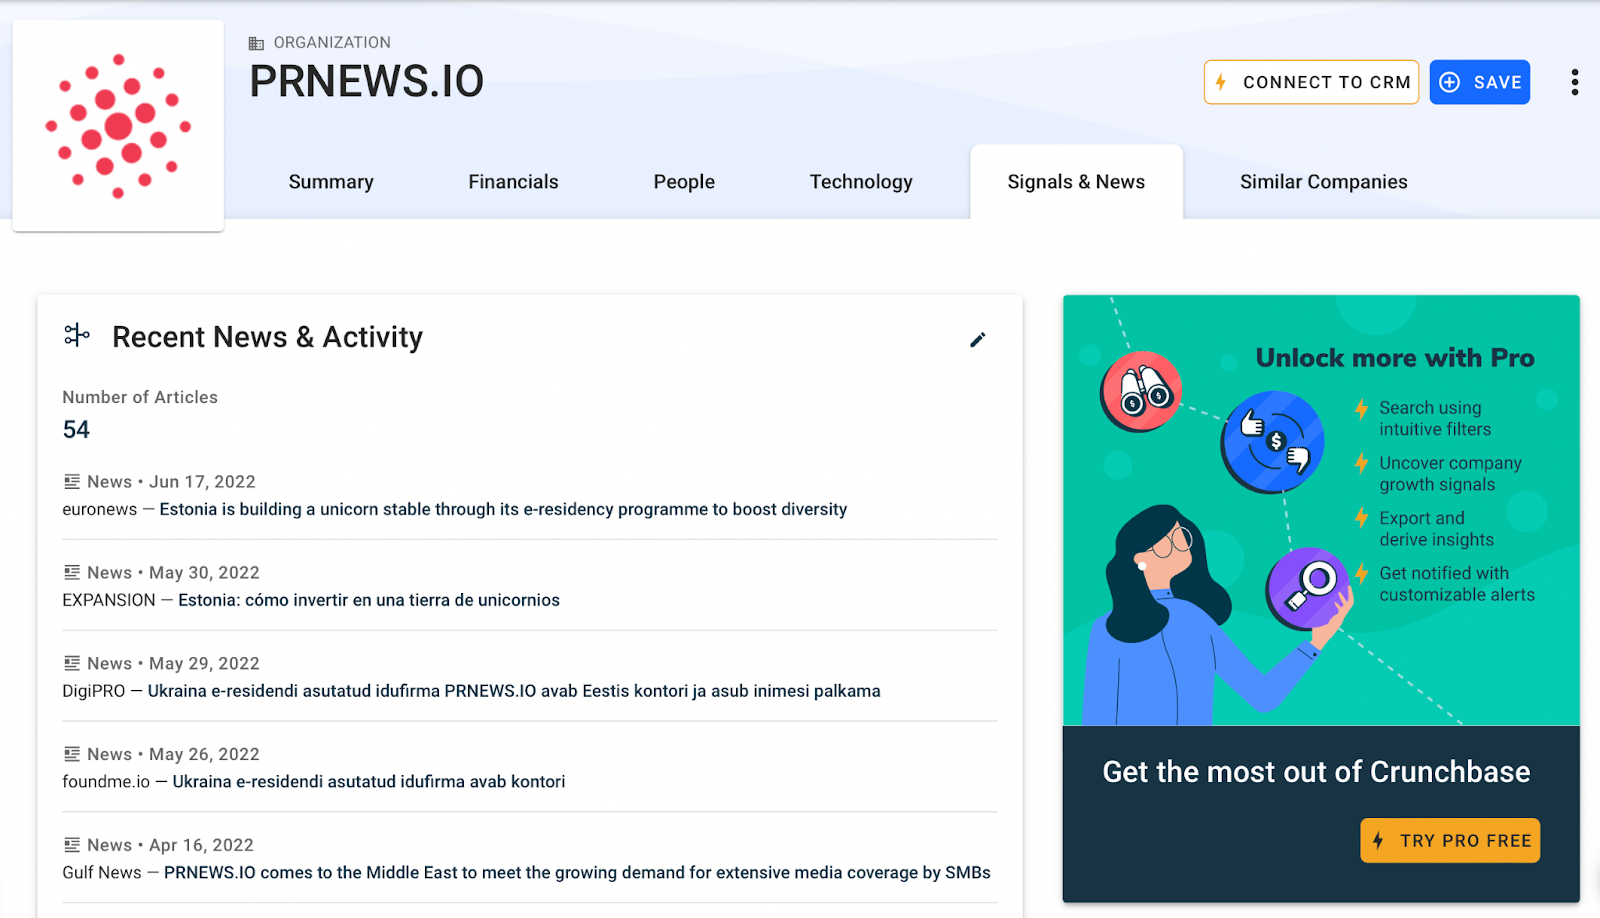1600x918 pixels.
Task: Open the Similar Companies tab
Action: tap(1323, 182)
